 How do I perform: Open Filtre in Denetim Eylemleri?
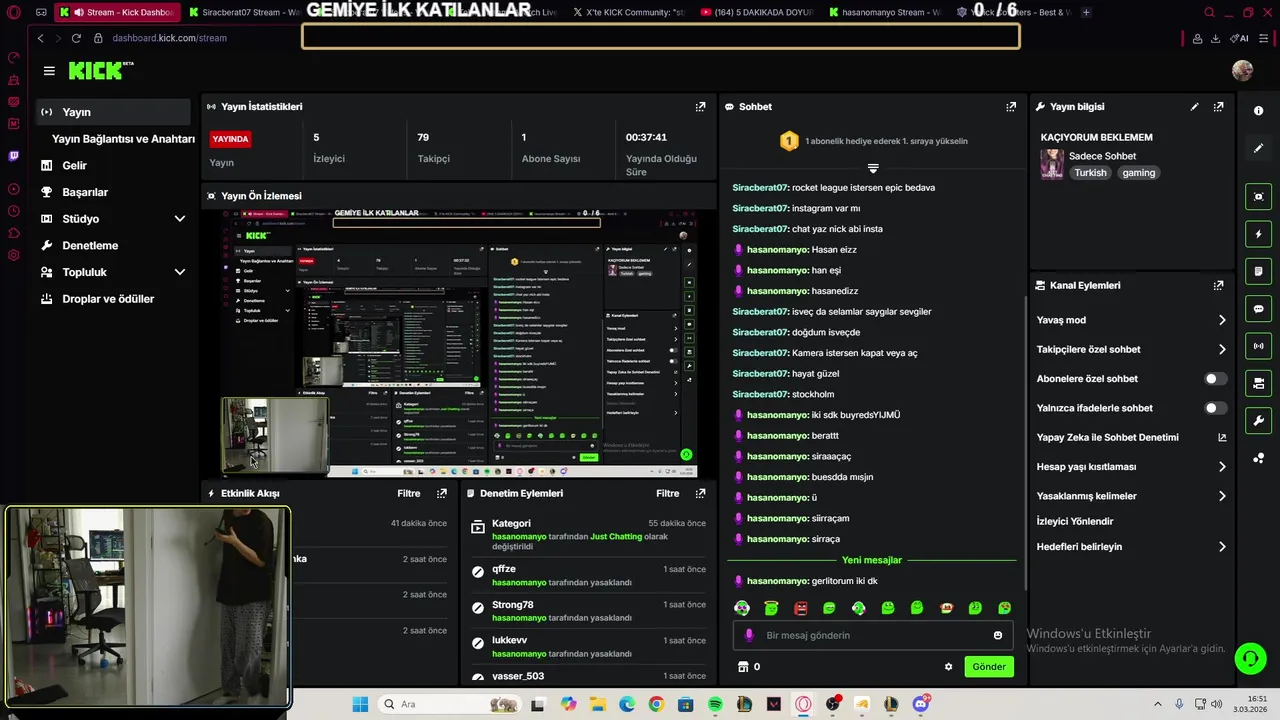[667, 493]
